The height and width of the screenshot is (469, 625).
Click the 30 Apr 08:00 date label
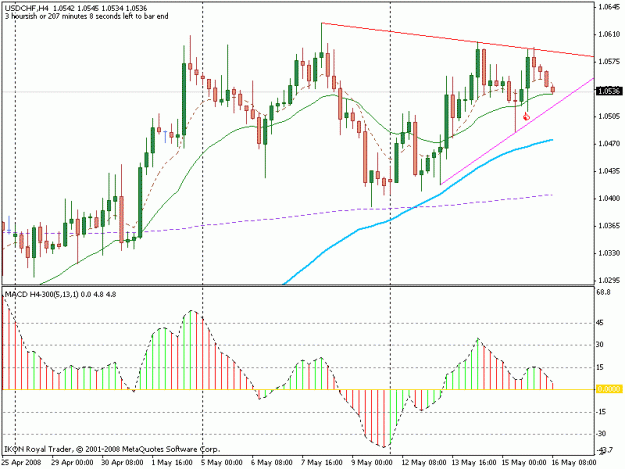(122, 462)
